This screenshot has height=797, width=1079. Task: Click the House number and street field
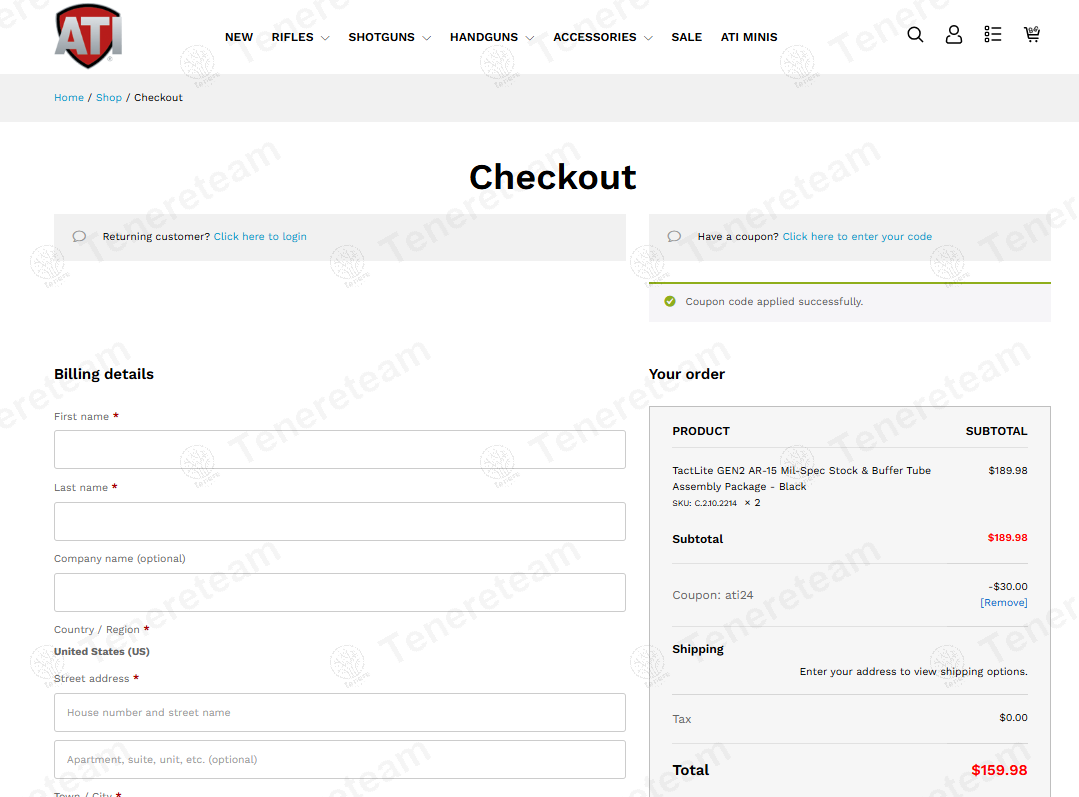(339, 713)
